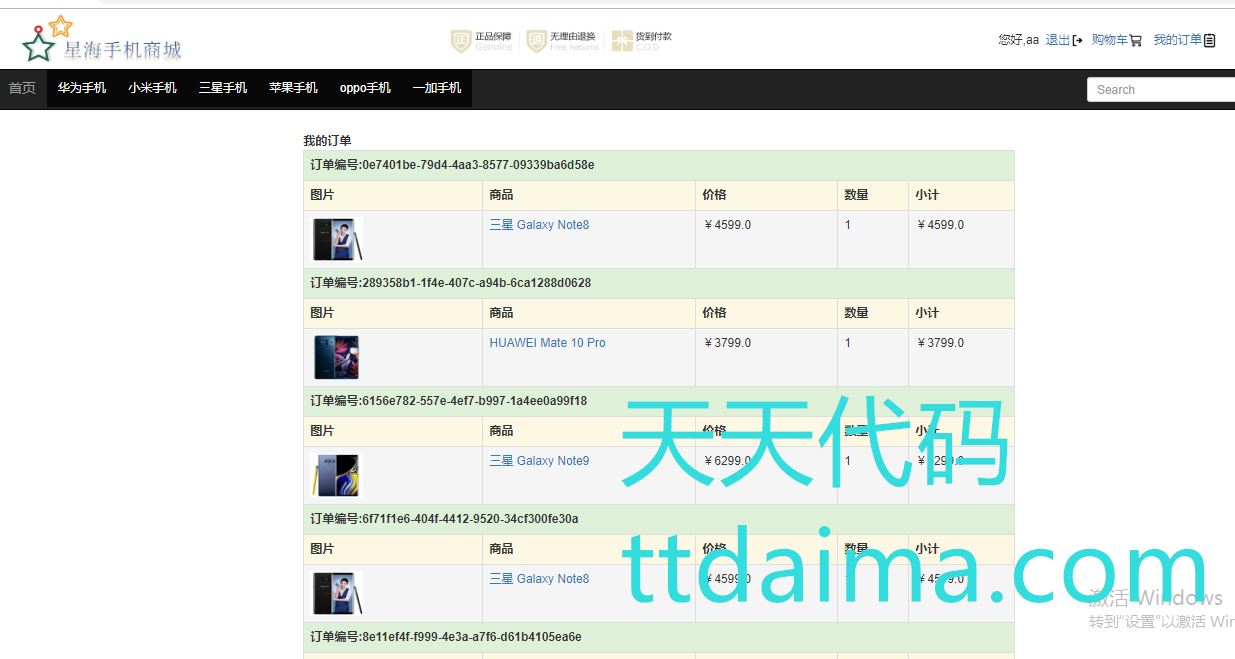Open the 三星手机 category tab
The height and width of the screenshot is (659, 1235).
(x=223, y=88)
